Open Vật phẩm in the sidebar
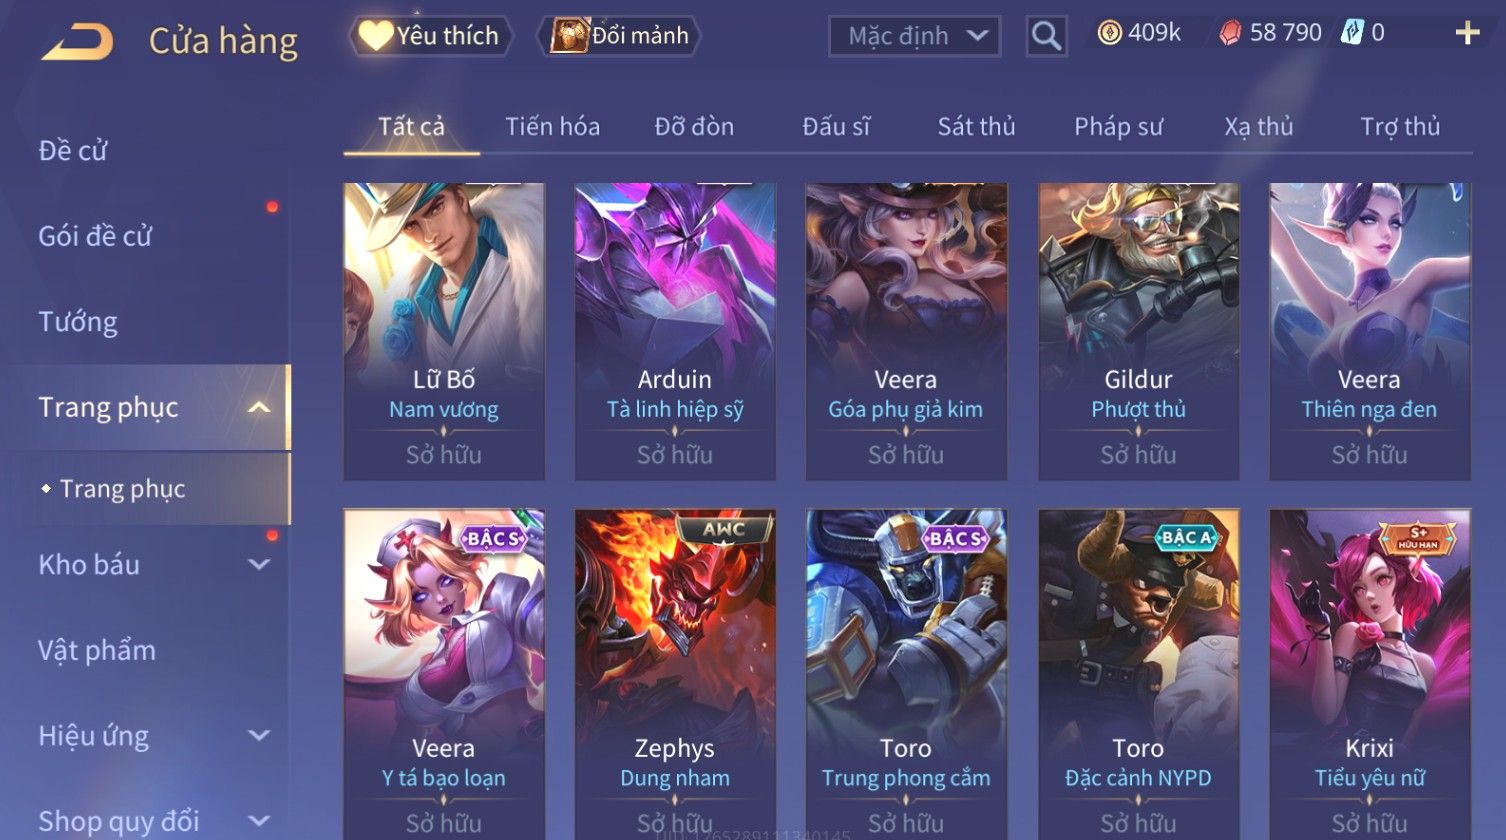 click(97, 651)
